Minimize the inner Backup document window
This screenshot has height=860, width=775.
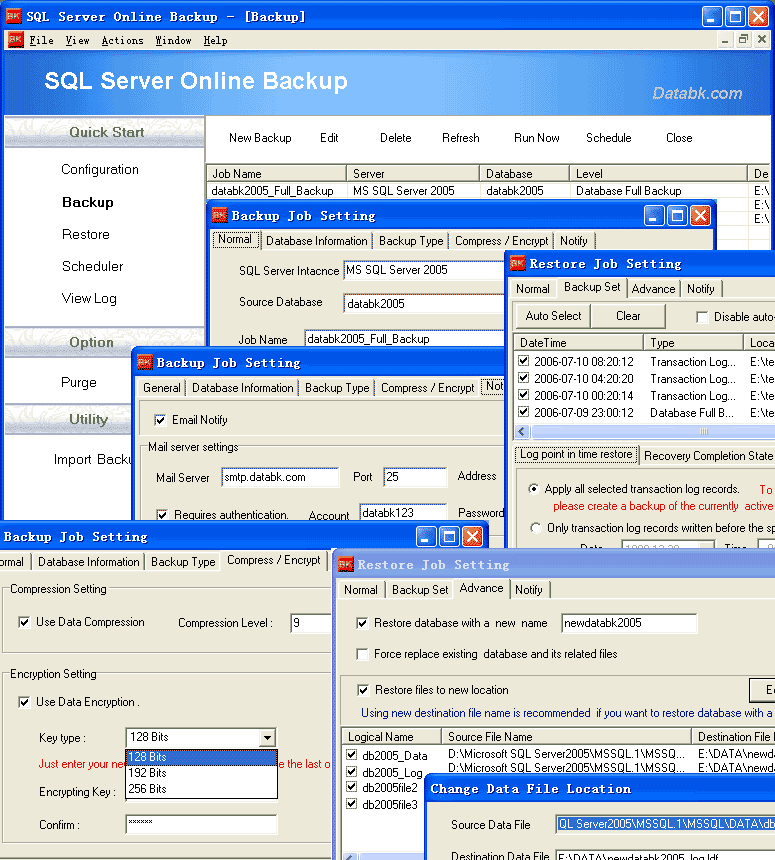[725, 39]
